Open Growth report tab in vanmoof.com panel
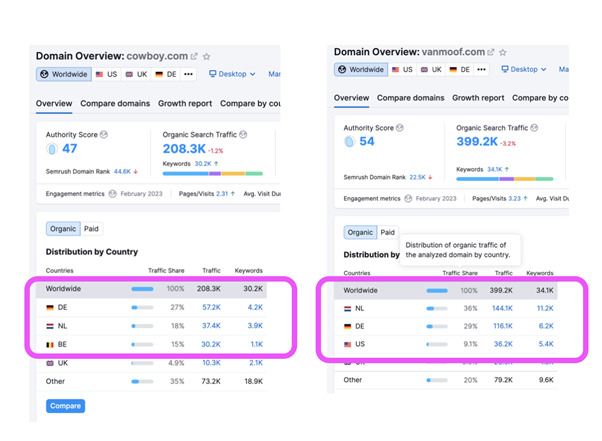The height and width of the screenshot is (441, 602). [478, 98]
